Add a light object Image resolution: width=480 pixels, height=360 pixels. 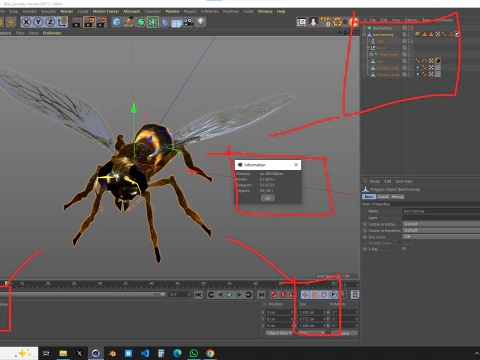point(200,22)
